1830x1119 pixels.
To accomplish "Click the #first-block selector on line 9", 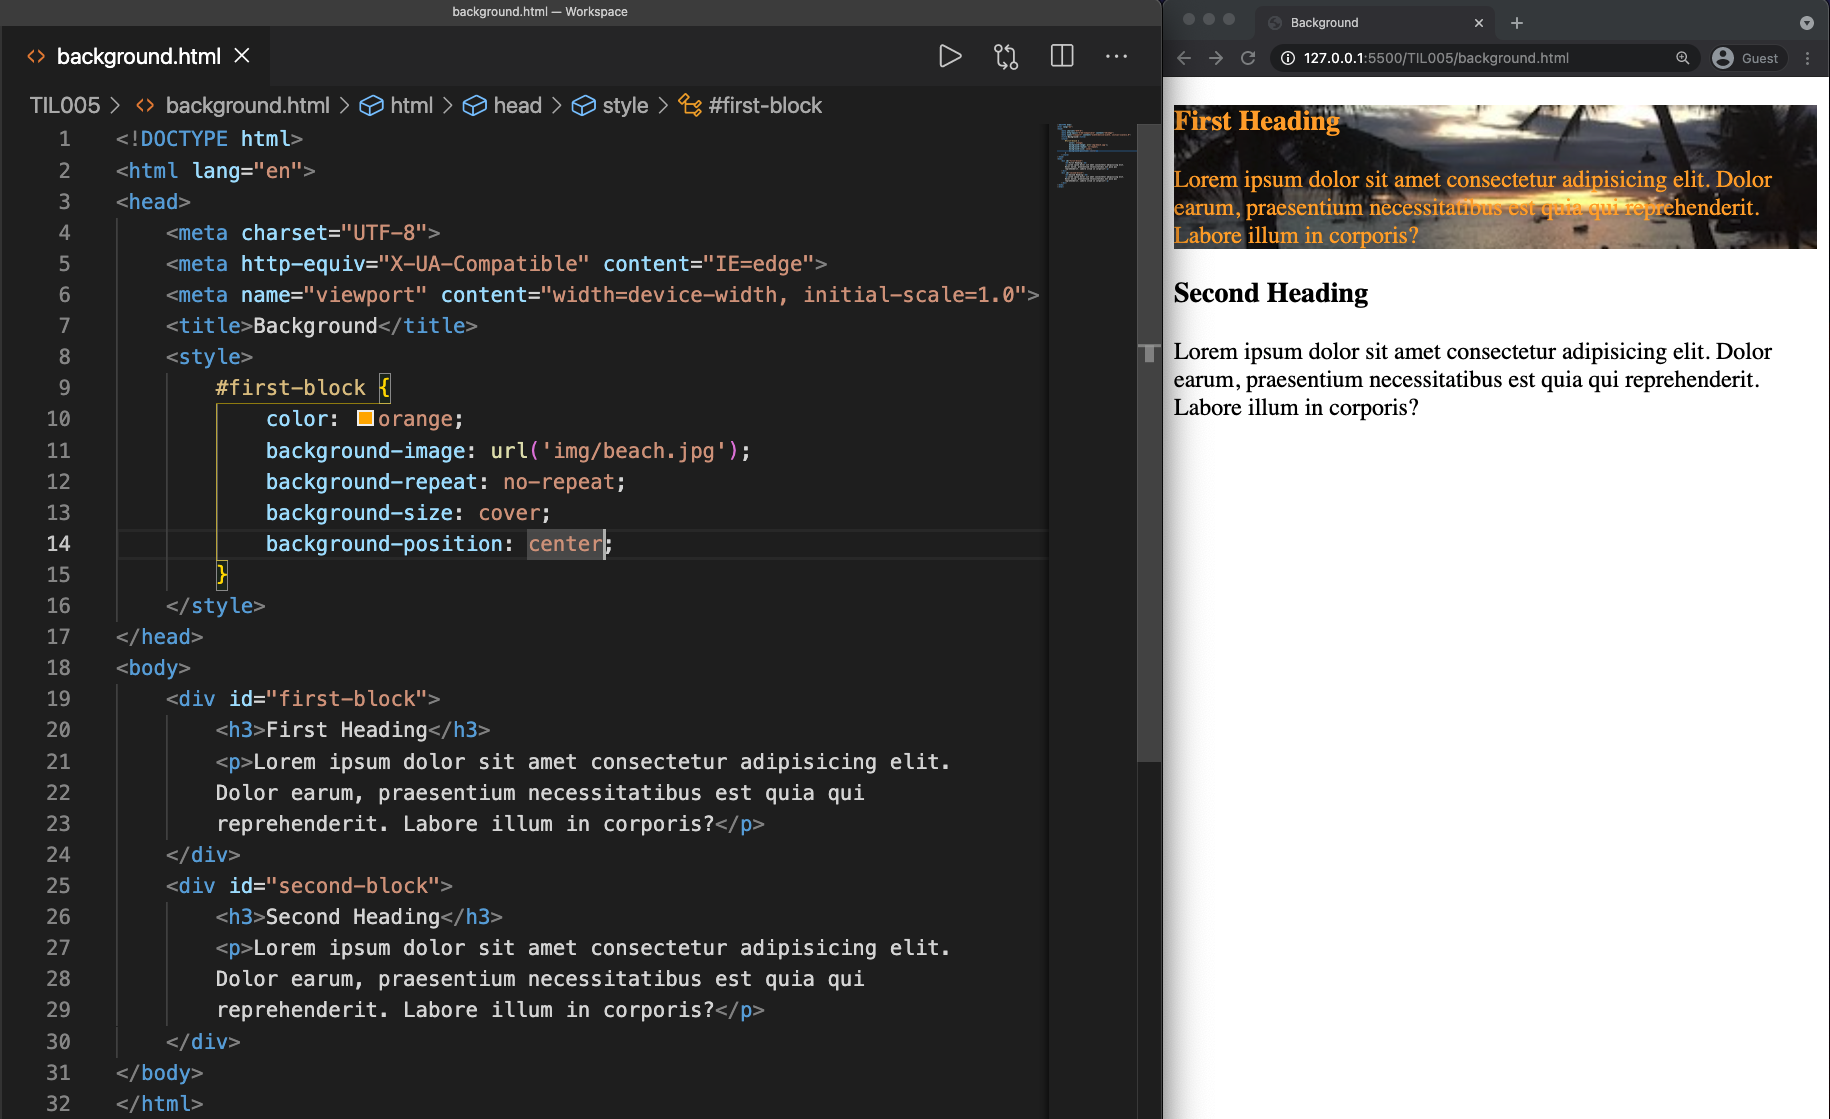I will tap(290, 387).
